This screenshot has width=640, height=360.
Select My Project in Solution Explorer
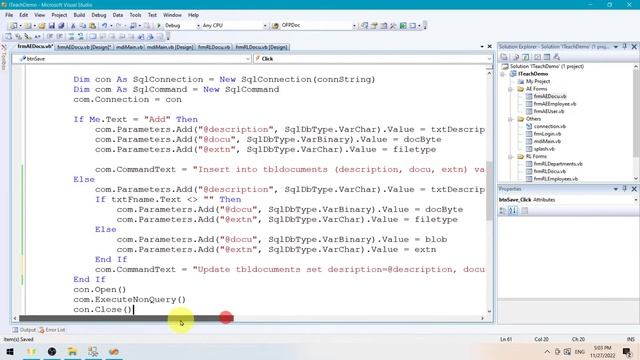point(538,82)
